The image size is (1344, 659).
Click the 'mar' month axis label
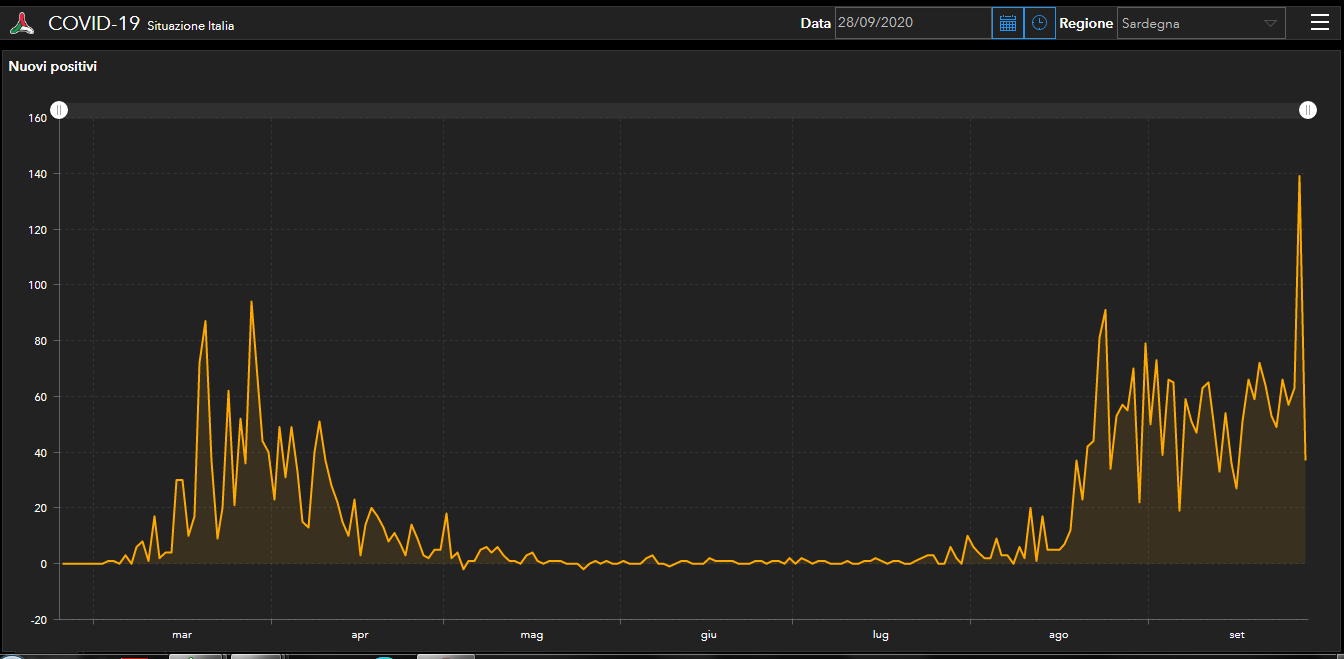(182, 635)
